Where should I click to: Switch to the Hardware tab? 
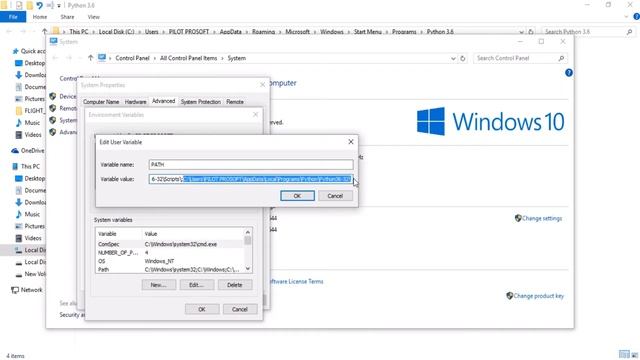[x=136, y=102]
